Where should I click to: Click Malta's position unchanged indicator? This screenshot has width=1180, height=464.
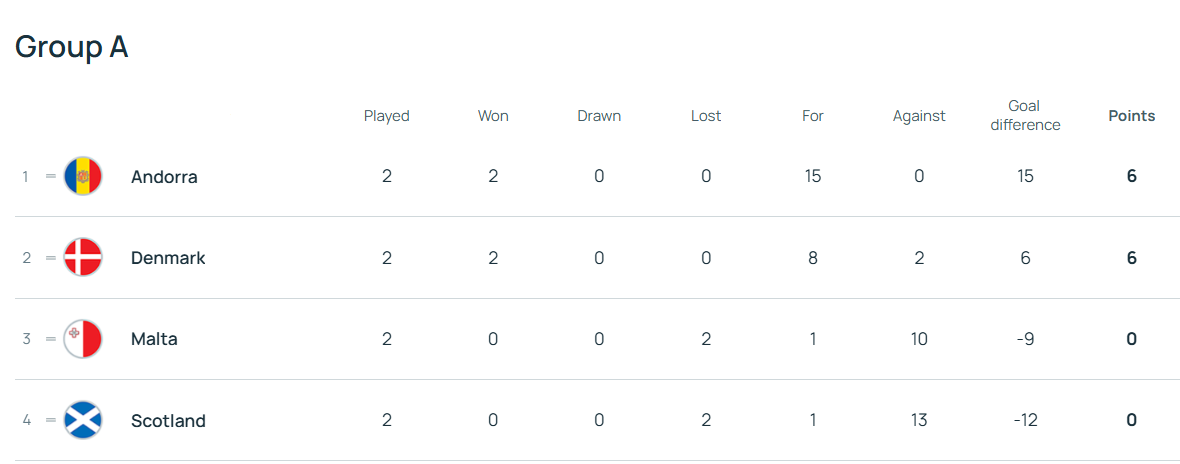tap(51, 339)
